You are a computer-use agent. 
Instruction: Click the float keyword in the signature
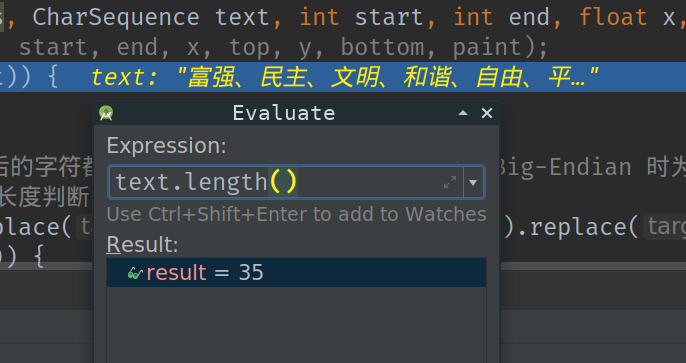pos(613,17)
